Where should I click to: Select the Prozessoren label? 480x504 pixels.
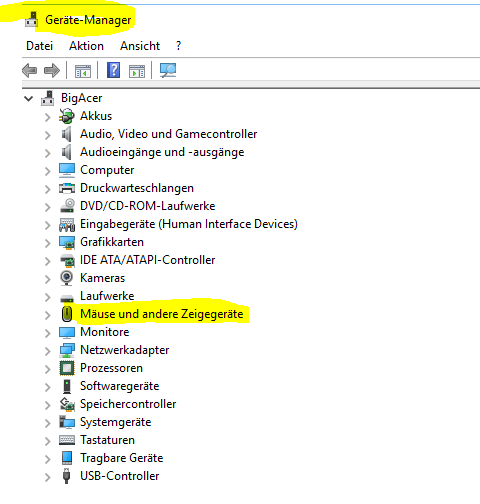111,368
